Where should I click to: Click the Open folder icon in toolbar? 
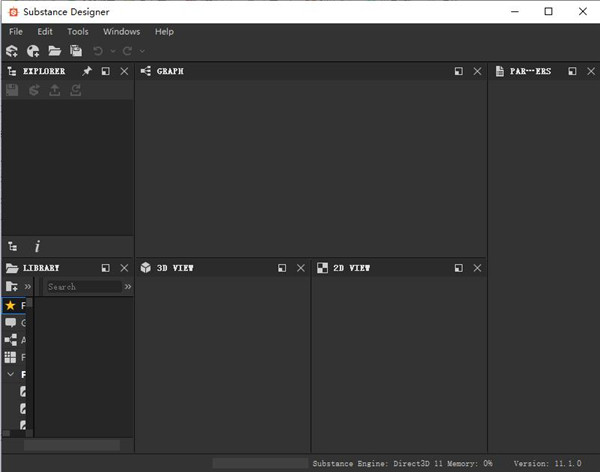[x=54, y=51]
